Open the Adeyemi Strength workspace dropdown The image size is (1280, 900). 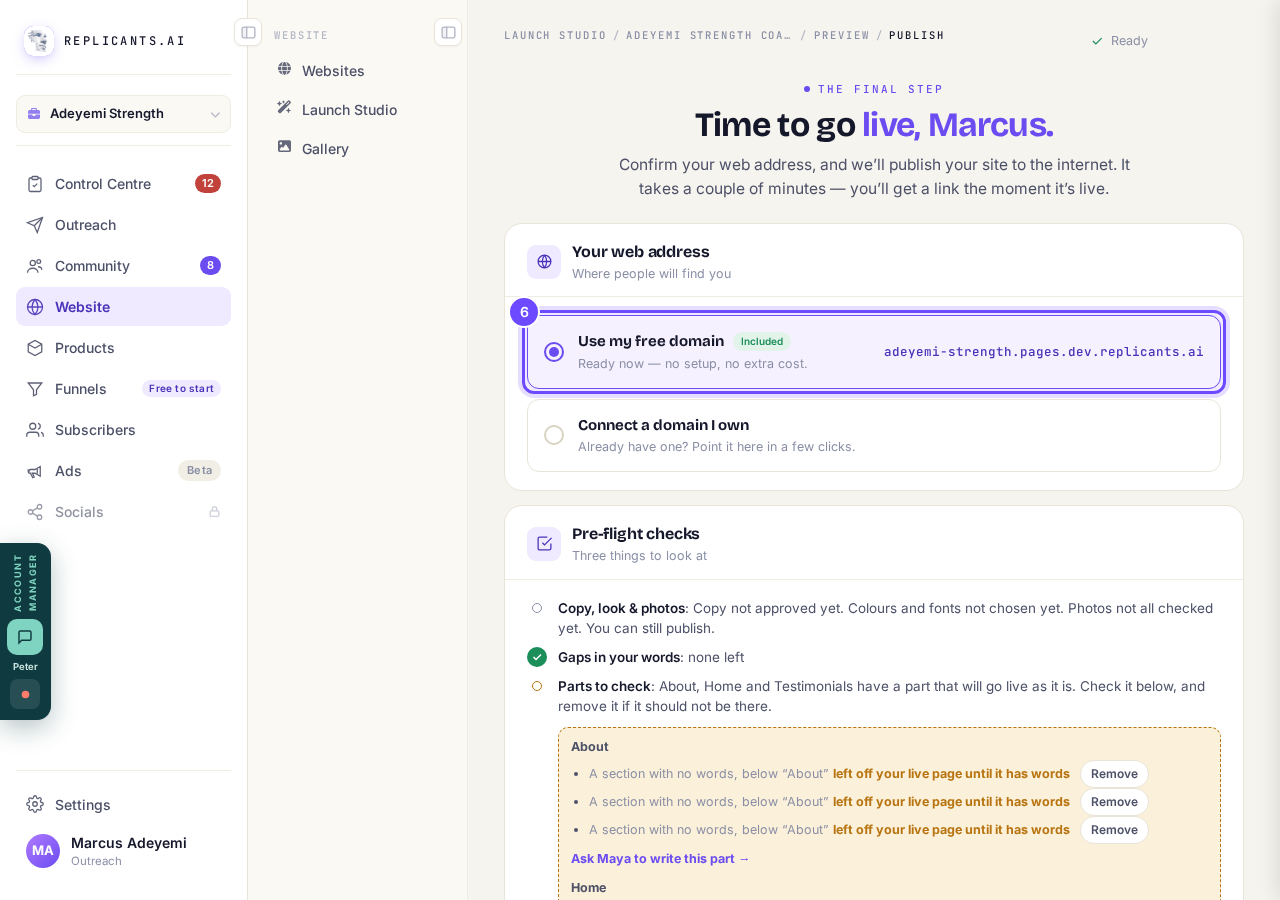[x=123, y=114]
